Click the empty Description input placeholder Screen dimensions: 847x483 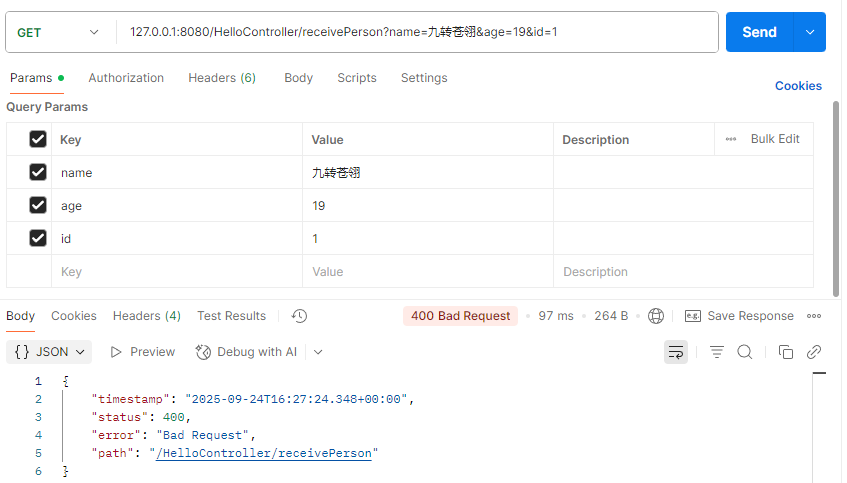point(683,271)
